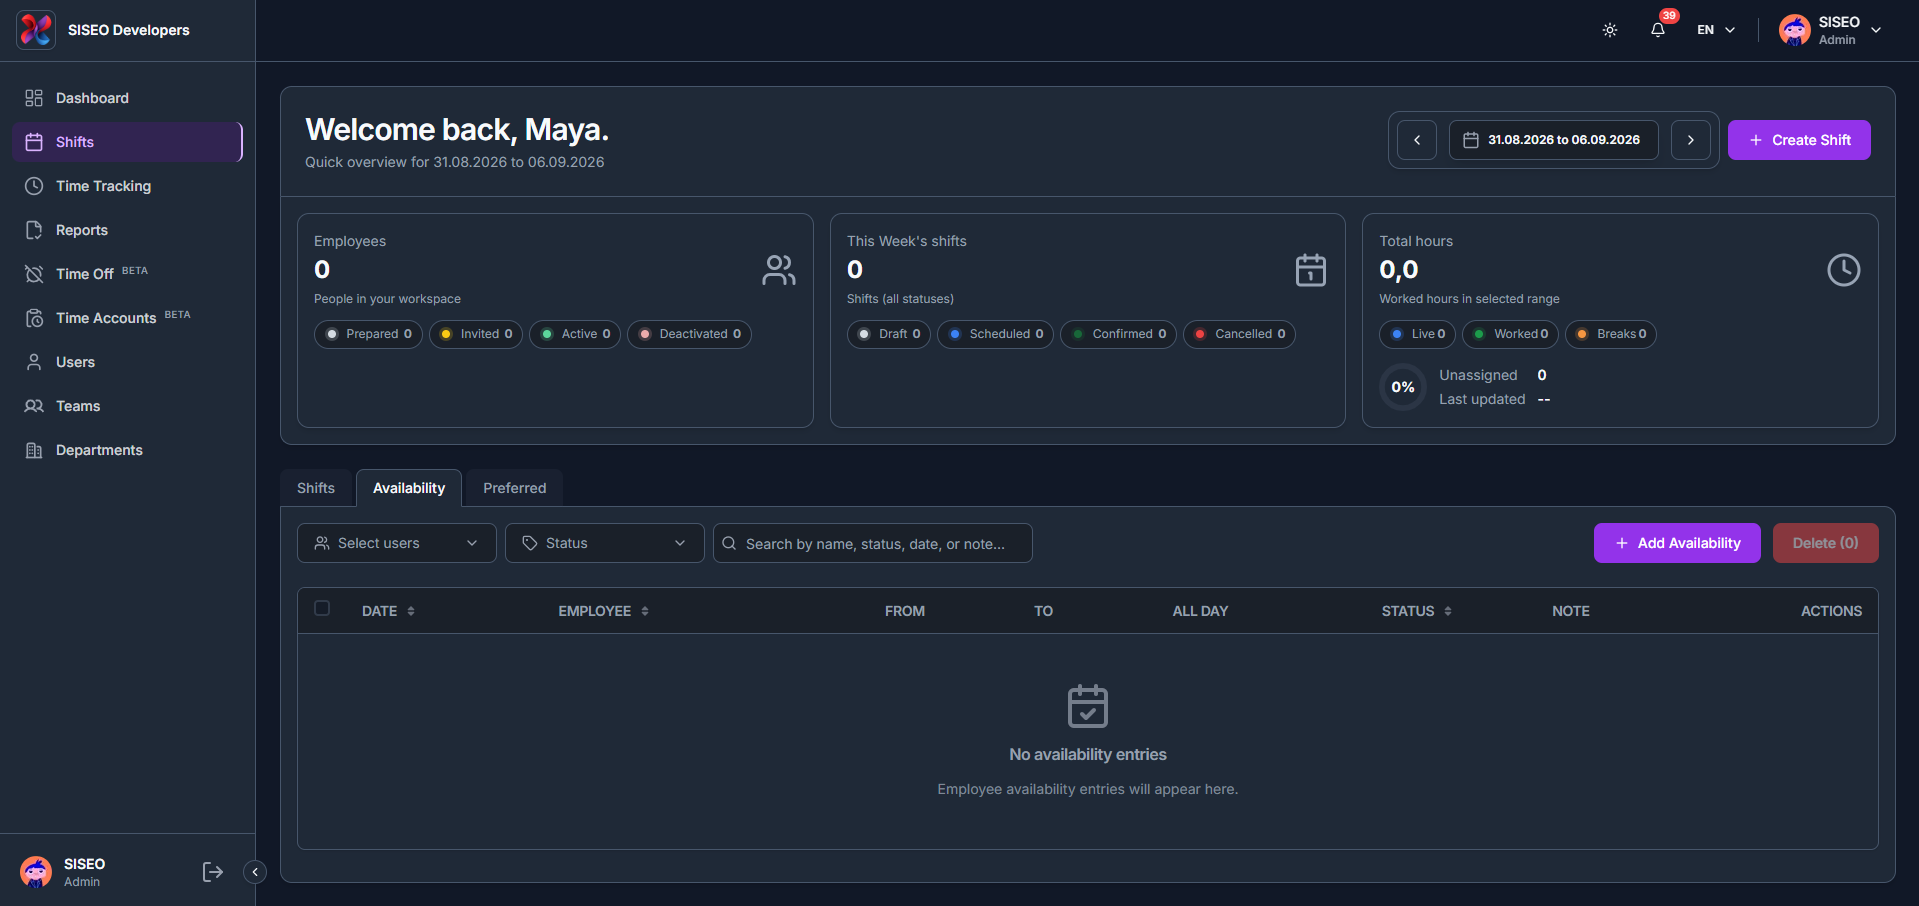Click the Live 0 blue status chip
1919x906 pixels.
point(1418,334)
